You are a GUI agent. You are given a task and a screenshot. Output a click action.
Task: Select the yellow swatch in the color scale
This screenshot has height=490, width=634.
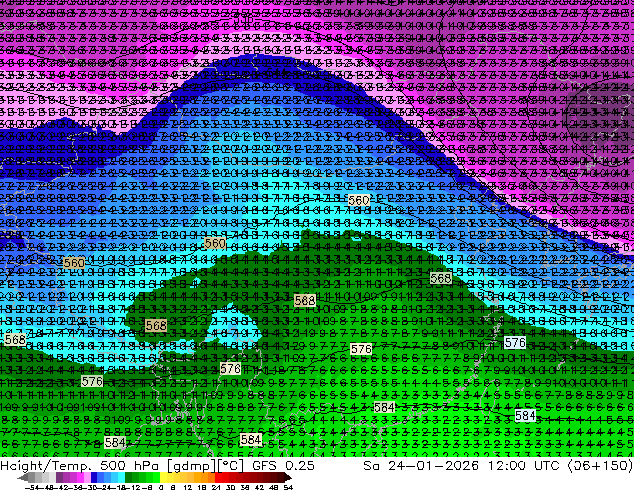(x=163, y=477)
